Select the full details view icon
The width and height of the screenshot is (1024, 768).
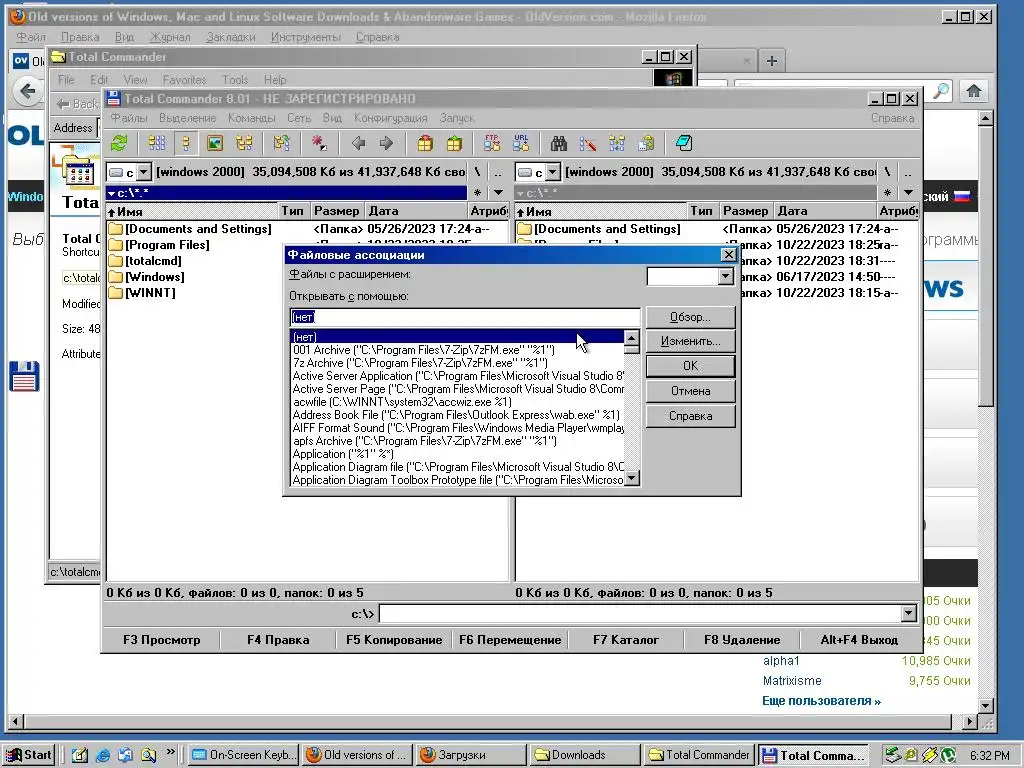[186, 143]
